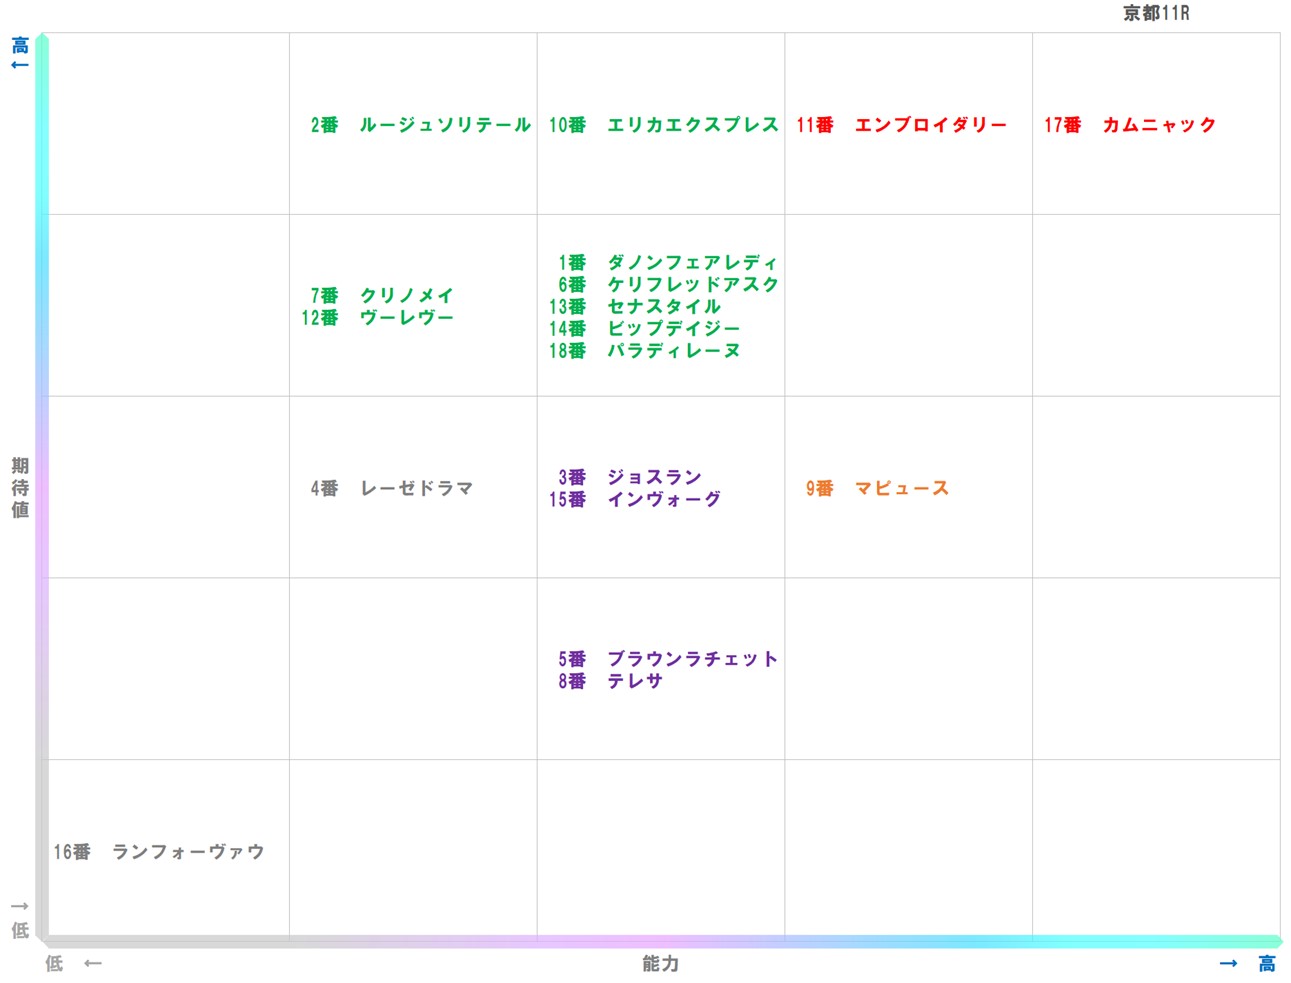1291x983 pixels.
Task: Pick 3番 ジョスラン from the center cell
Action: (x=629, y=477)
